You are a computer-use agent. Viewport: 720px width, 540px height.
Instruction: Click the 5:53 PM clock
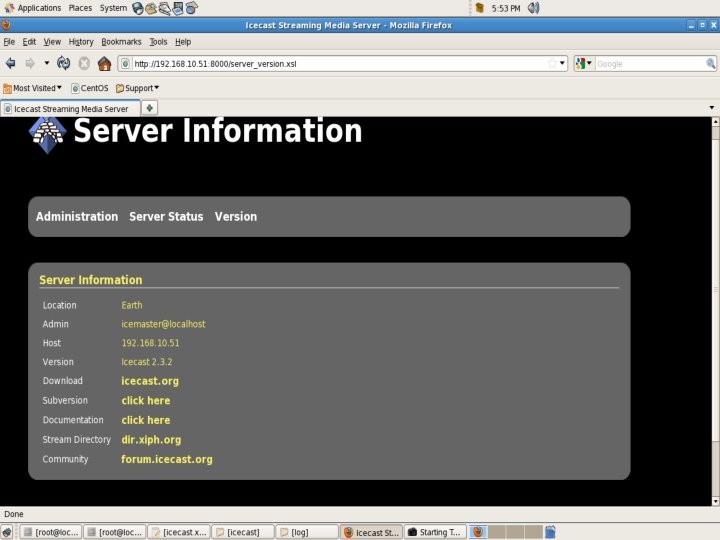pos(506,8)
